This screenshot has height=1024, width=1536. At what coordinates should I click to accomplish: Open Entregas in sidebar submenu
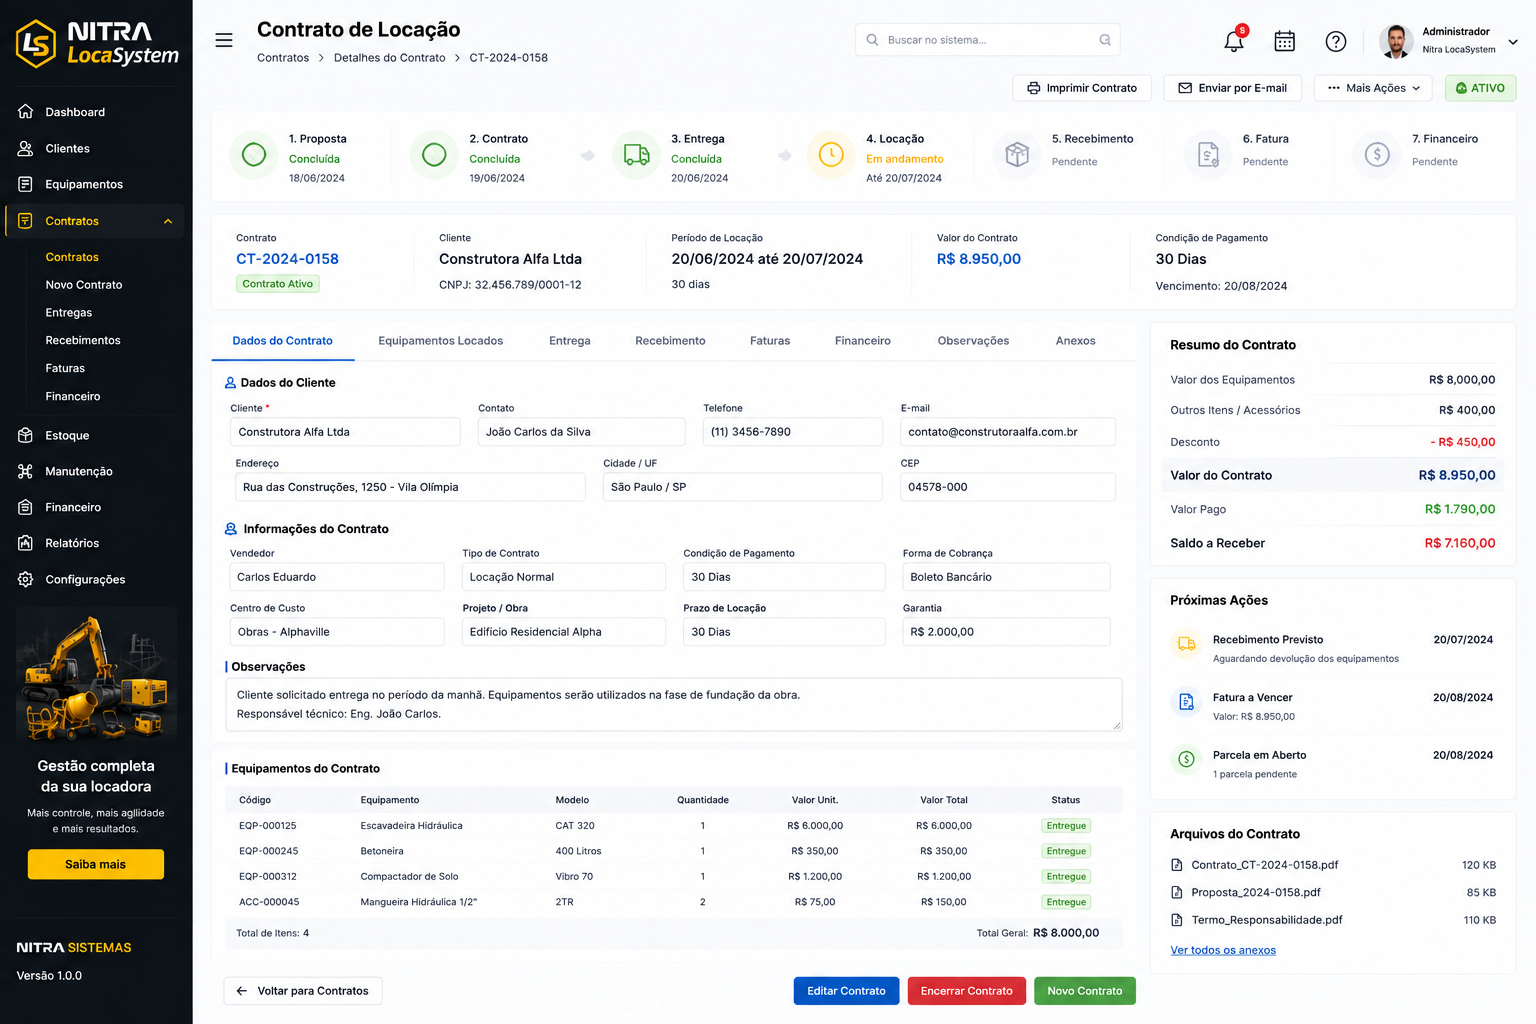(x=68, y=313)
